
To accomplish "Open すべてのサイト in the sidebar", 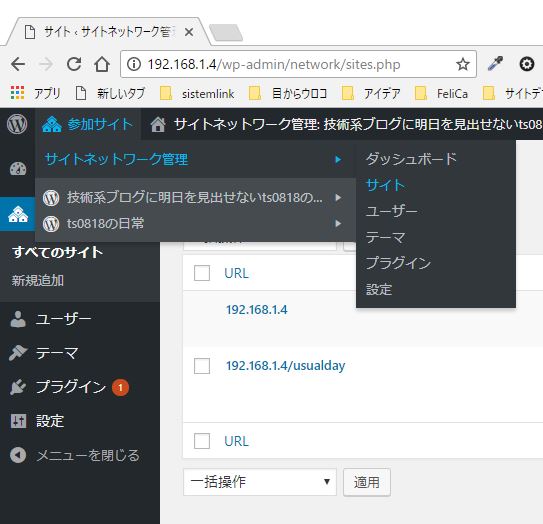I will [x=57, y=252].
